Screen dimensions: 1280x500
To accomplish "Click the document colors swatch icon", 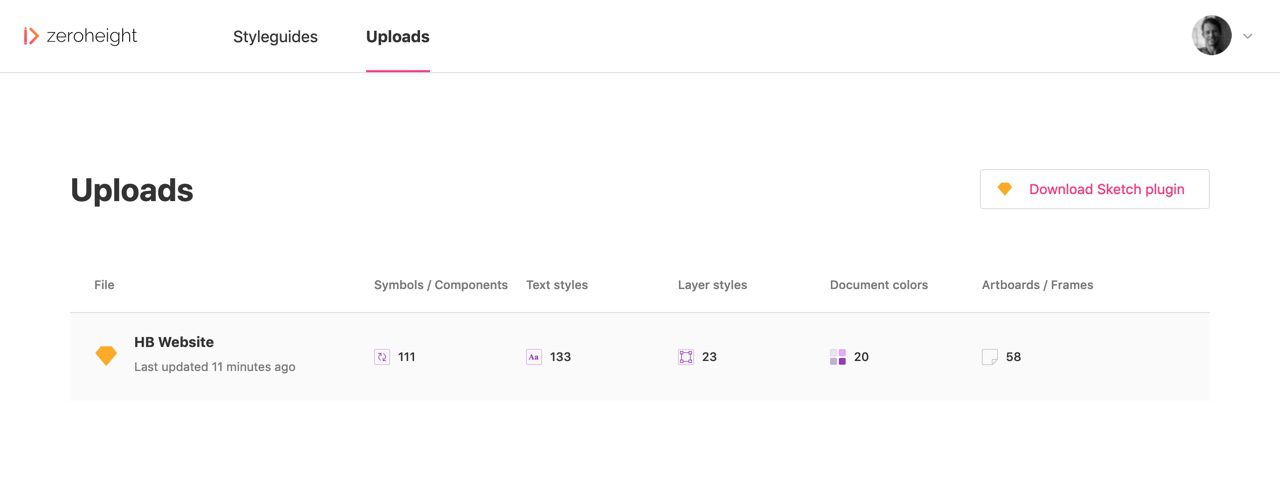I will (x=838, y=357).
